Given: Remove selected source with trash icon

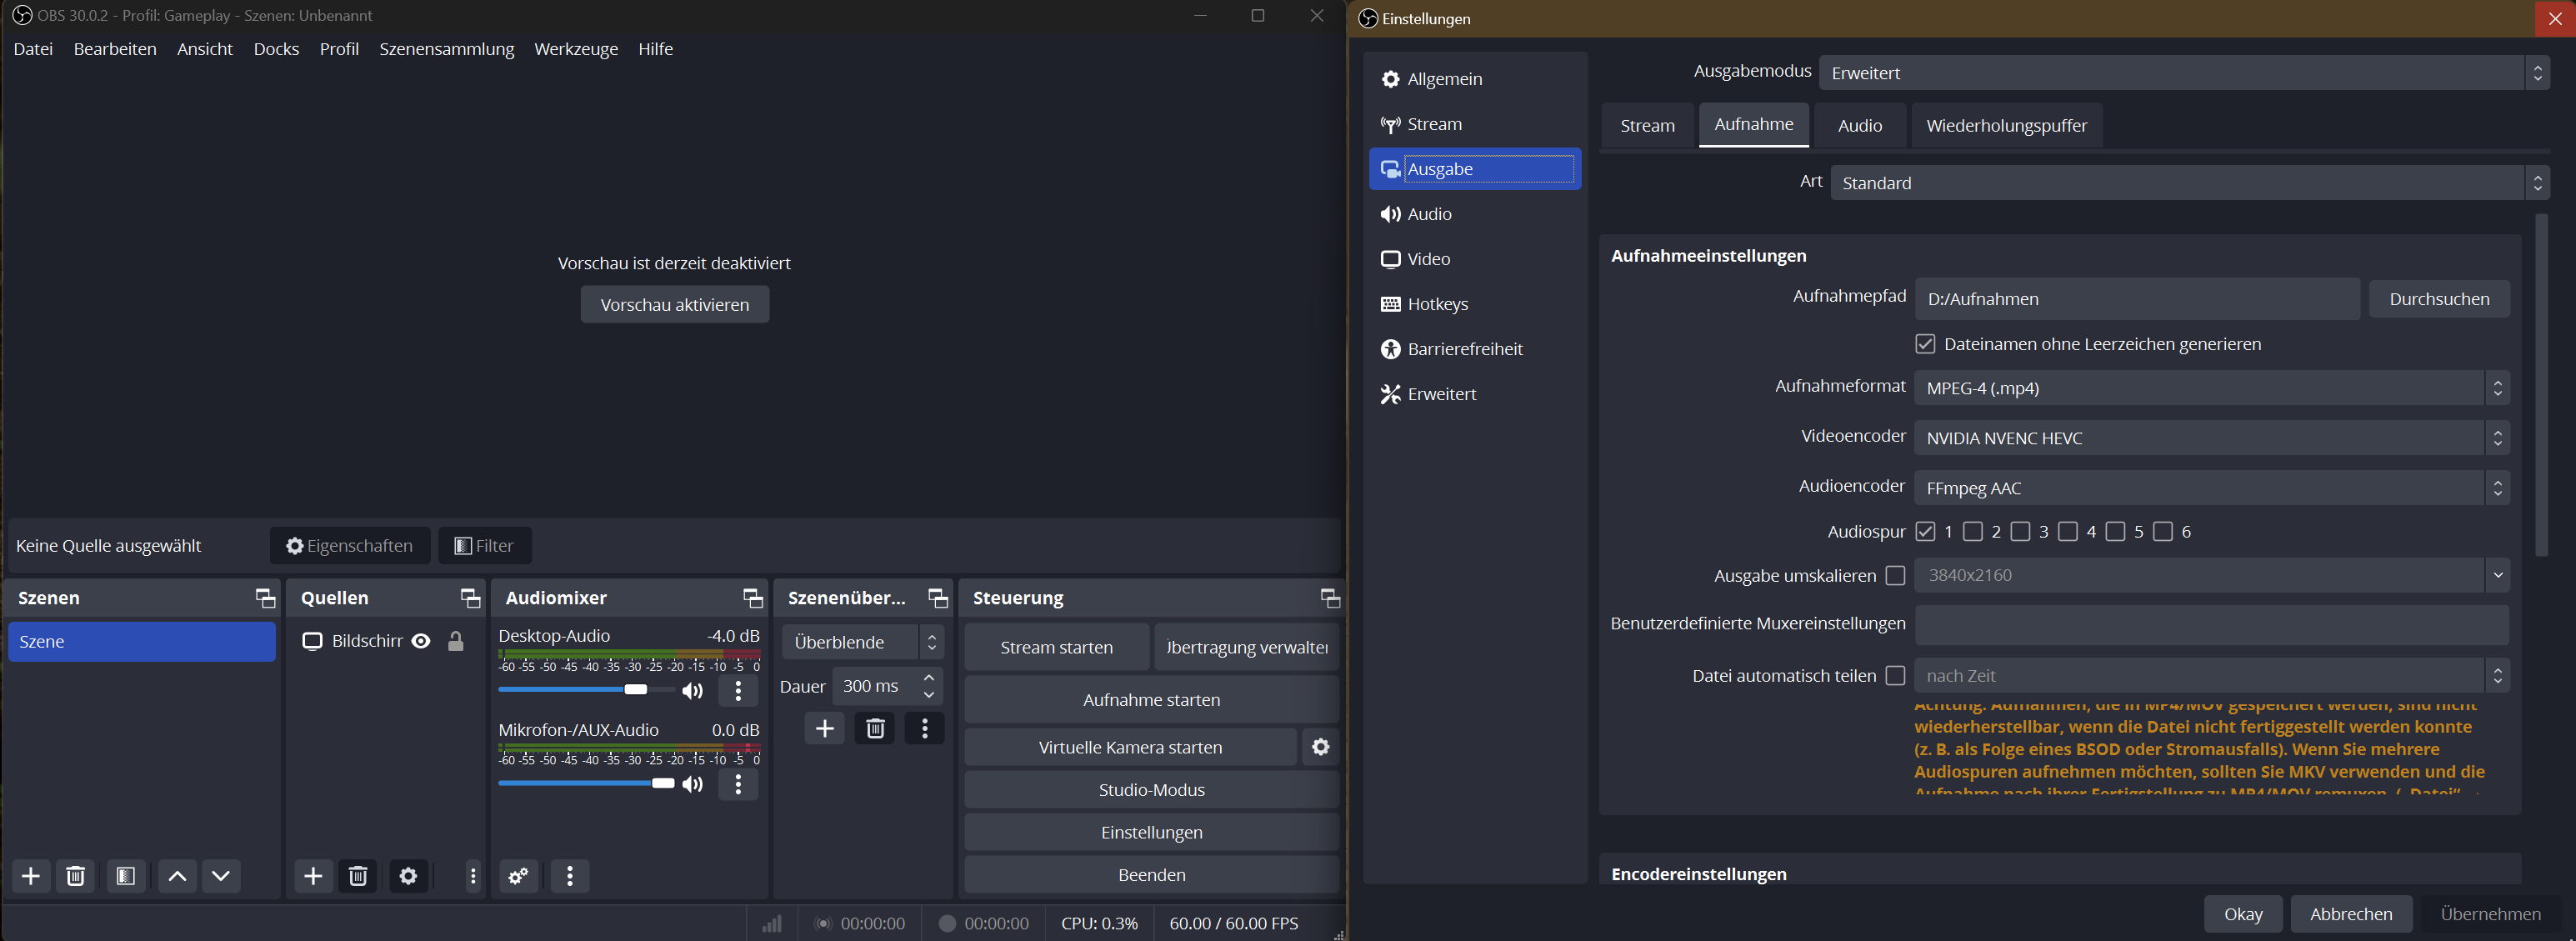Looking at the screenshot, I should click(x=358, y=876).
